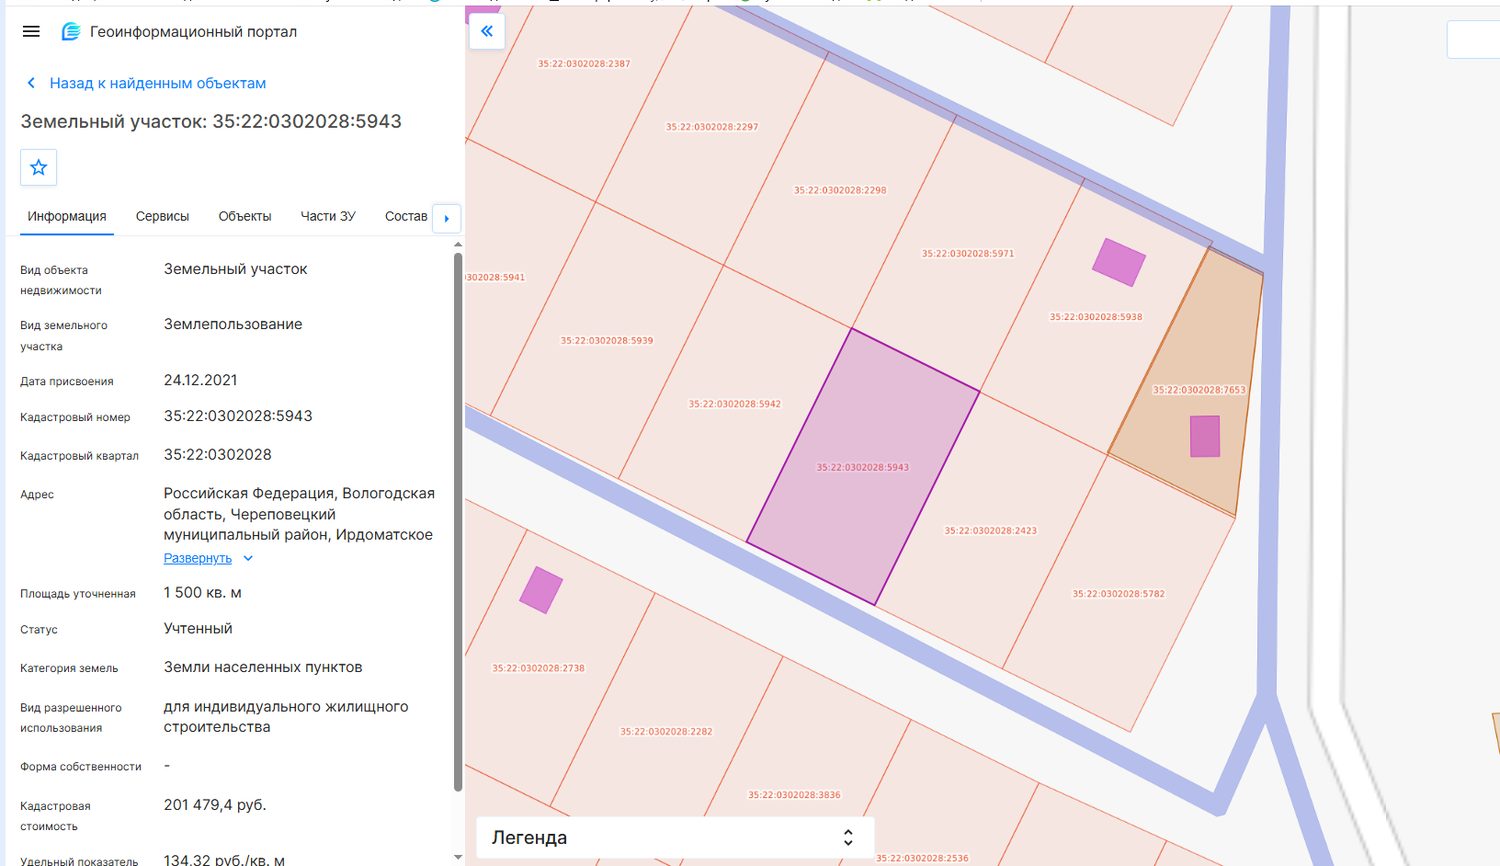Screen dimensions: 1500x866
Task: Click the Землепользование value
Action: [233, 324]
